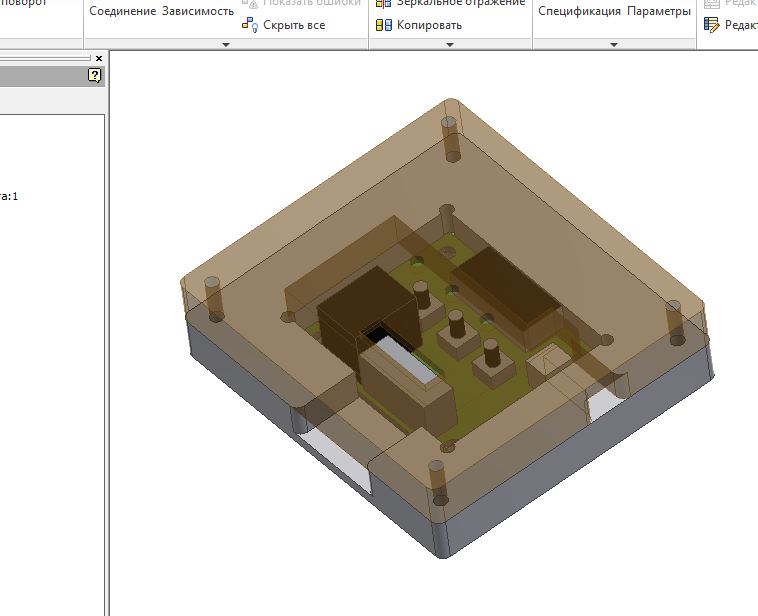Click Зеркальное отражение command
This screenshot has width=758, height=616.
point(451,3)
